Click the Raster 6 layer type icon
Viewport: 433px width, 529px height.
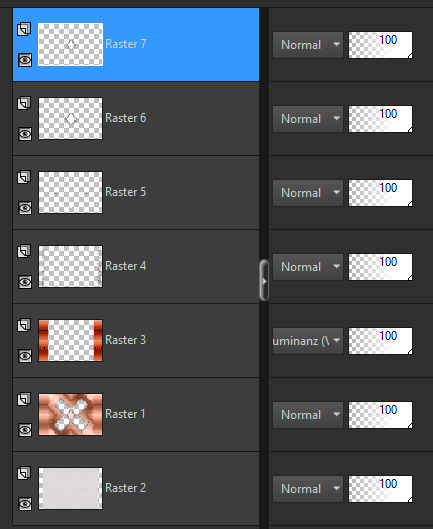[24, 103]
